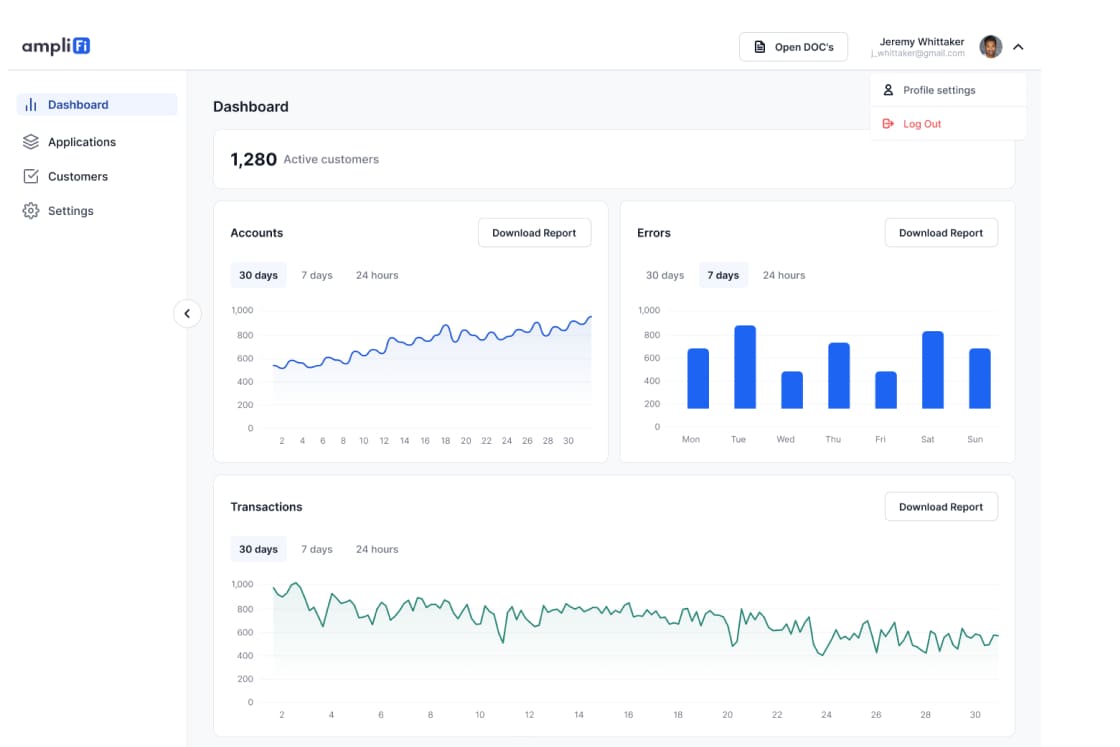Download the Errors report
This screenshot has height=747, width=1120.
pyautogui.click(x=941, y=233)
